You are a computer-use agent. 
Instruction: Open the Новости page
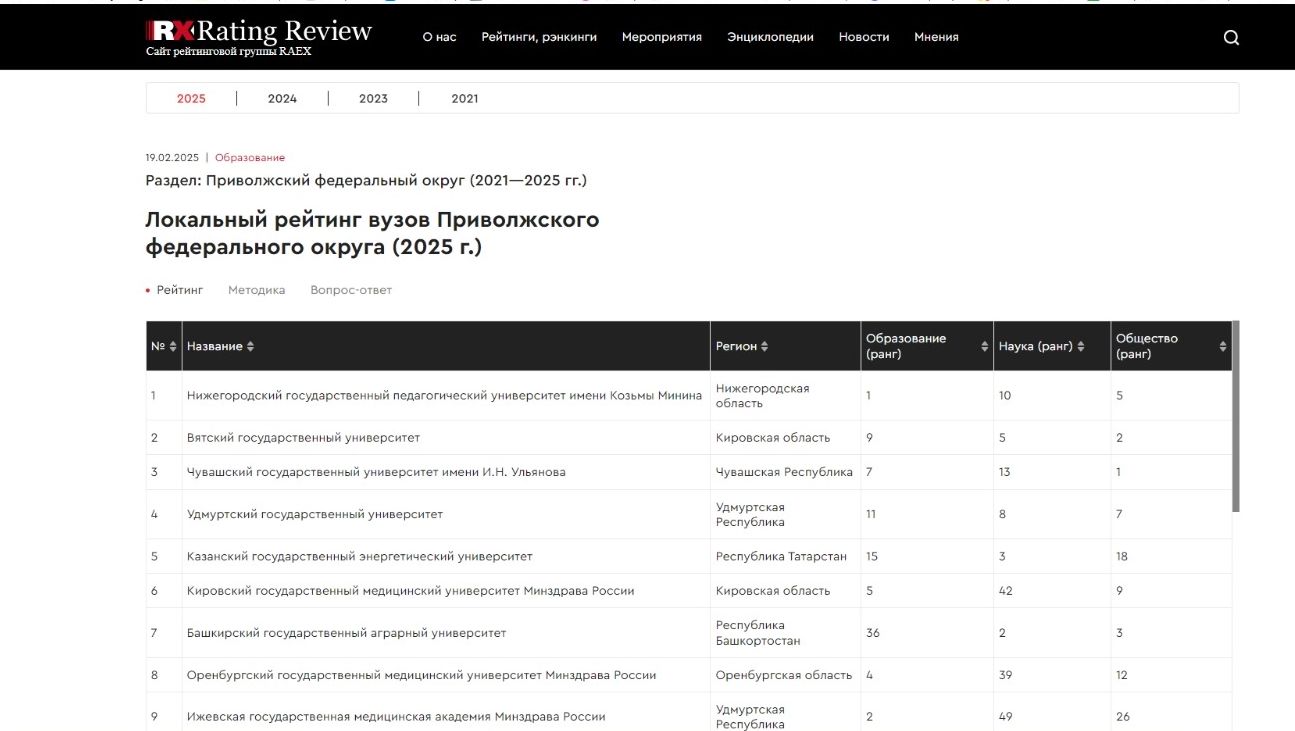click(863, 37)
